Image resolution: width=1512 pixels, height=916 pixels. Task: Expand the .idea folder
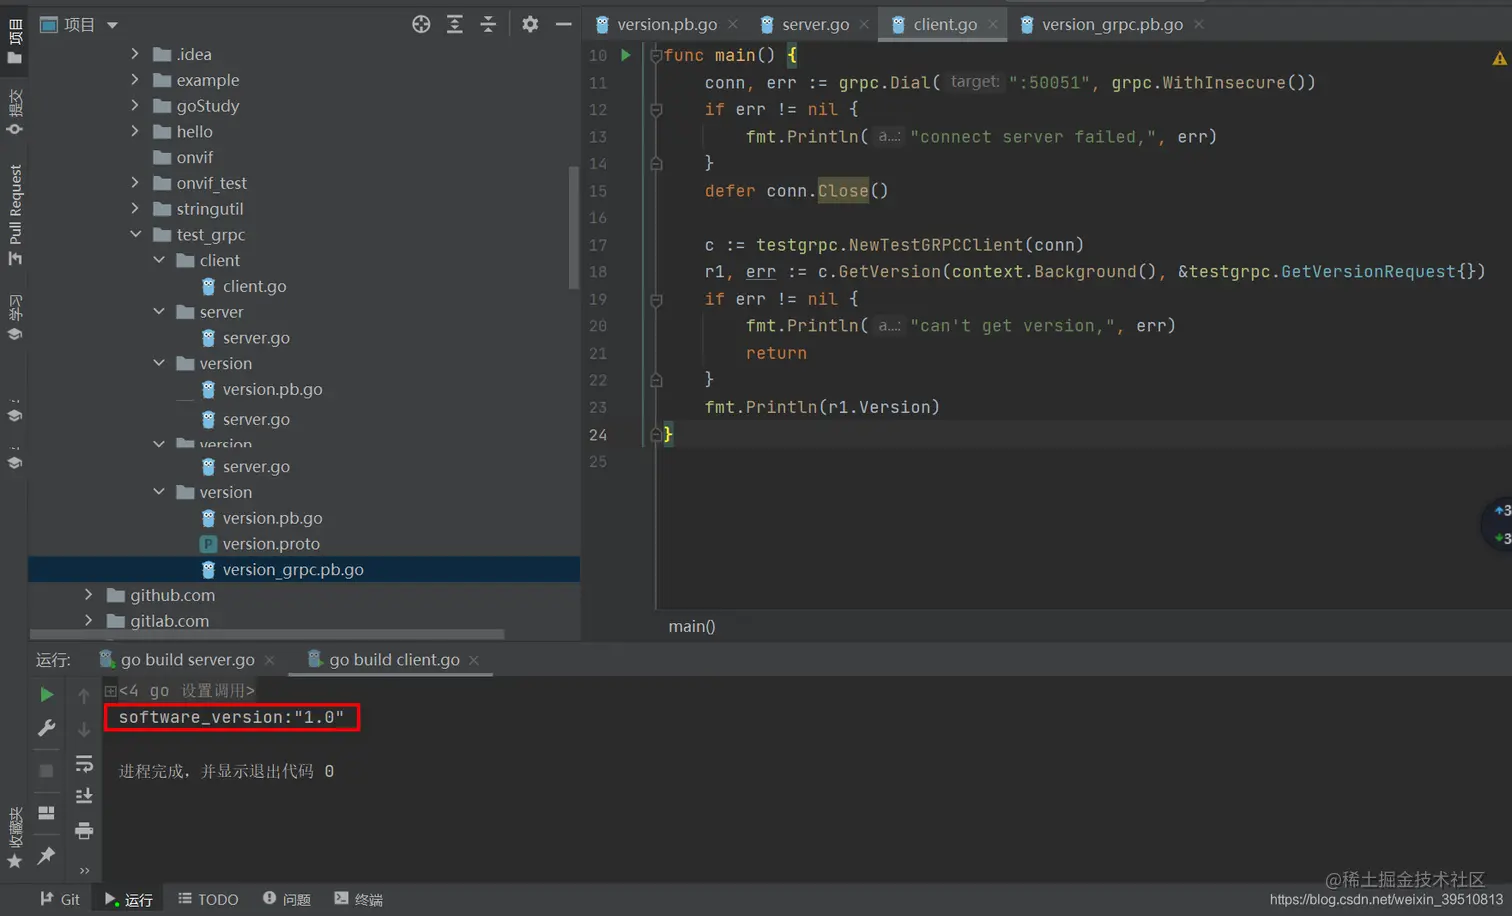pos(135,54)
